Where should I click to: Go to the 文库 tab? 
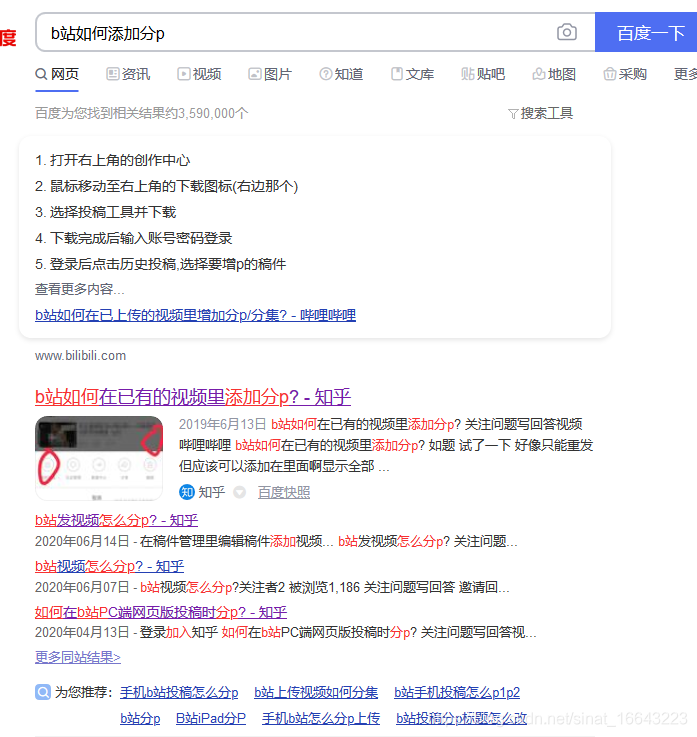412,74
